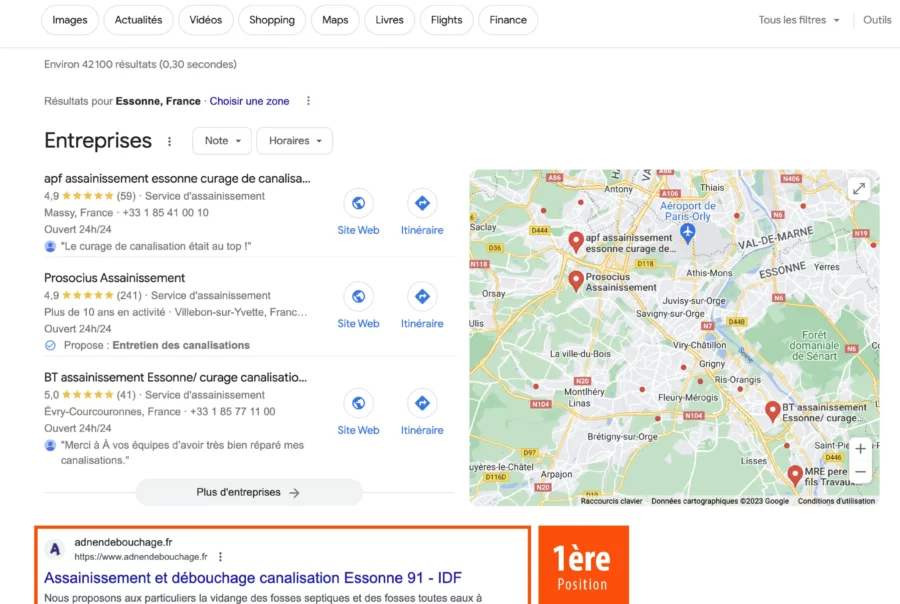Select the Prosocius Assainissement map pin
This screenshot has width=900, height=604.
pyautogui.click(x=576, y=280)
